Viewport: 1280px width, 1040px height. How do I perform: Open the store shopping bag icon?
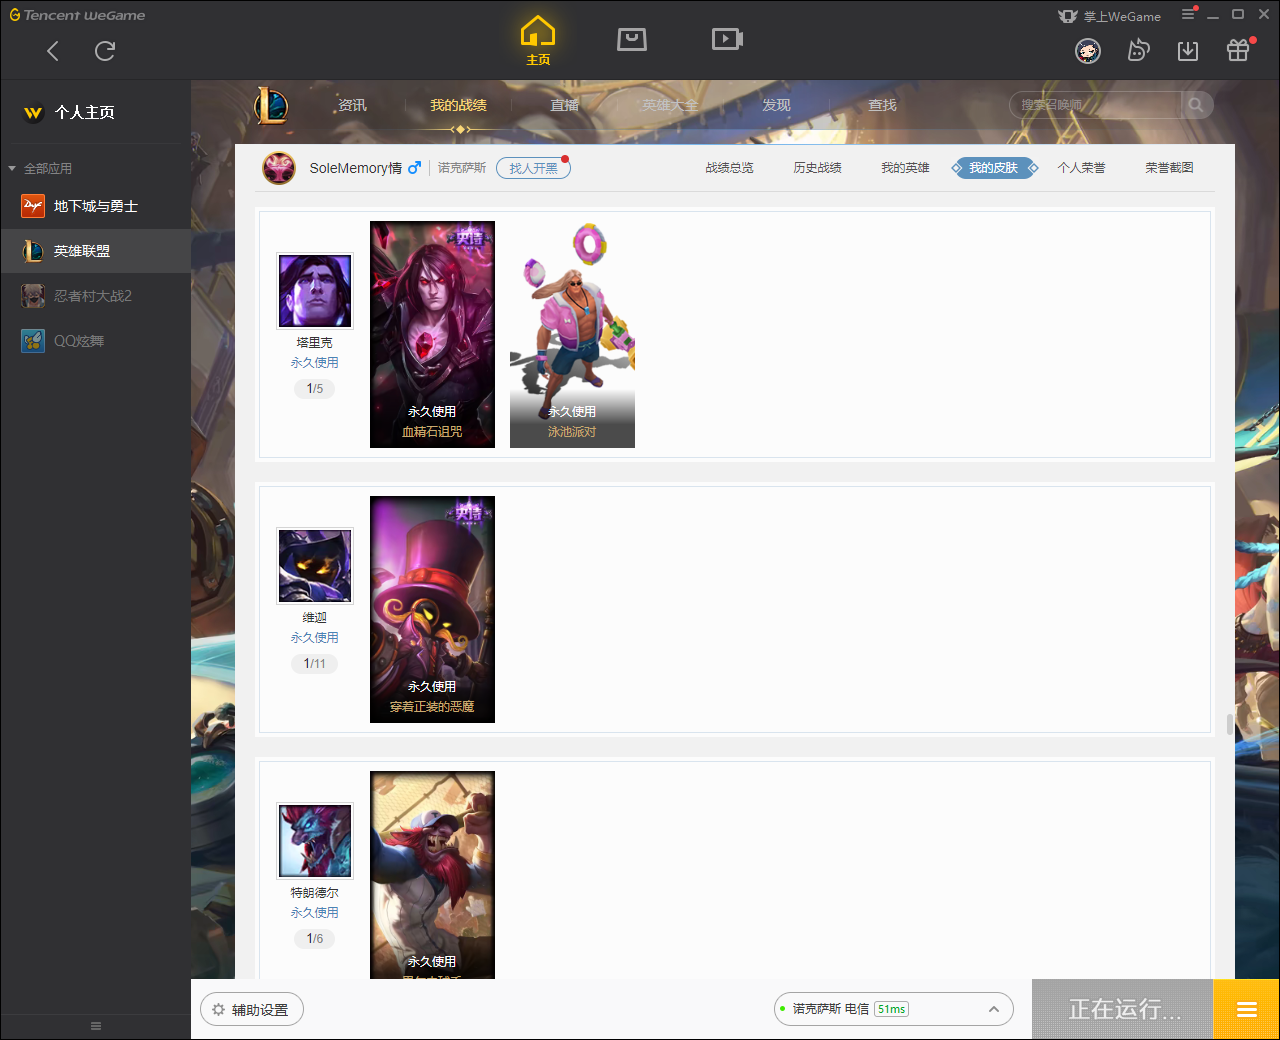tap(632, 39)
